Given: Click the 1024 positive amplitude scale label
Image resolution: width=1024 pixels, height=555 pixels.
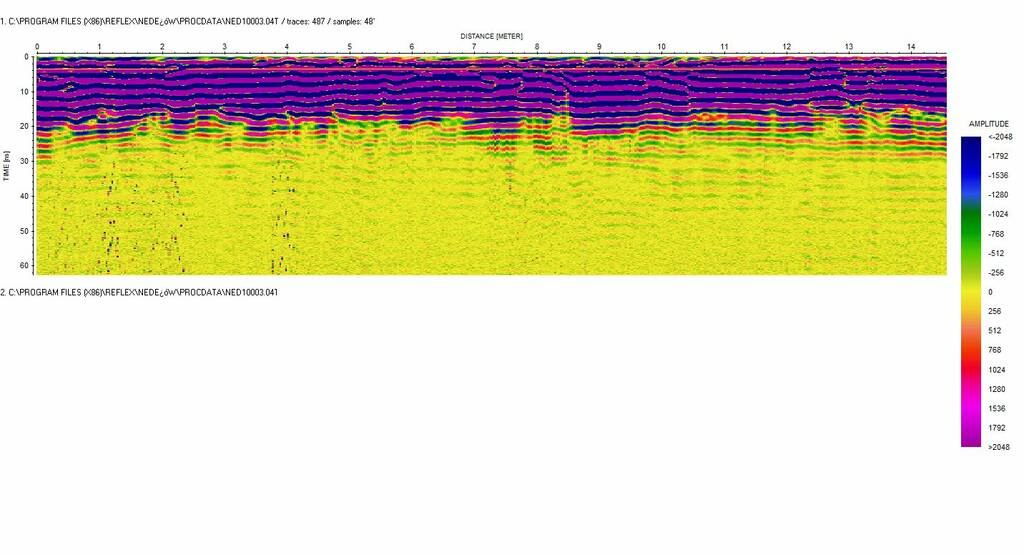Looking at the screenshot, I should pyautogui.click(x=997, y=369).
